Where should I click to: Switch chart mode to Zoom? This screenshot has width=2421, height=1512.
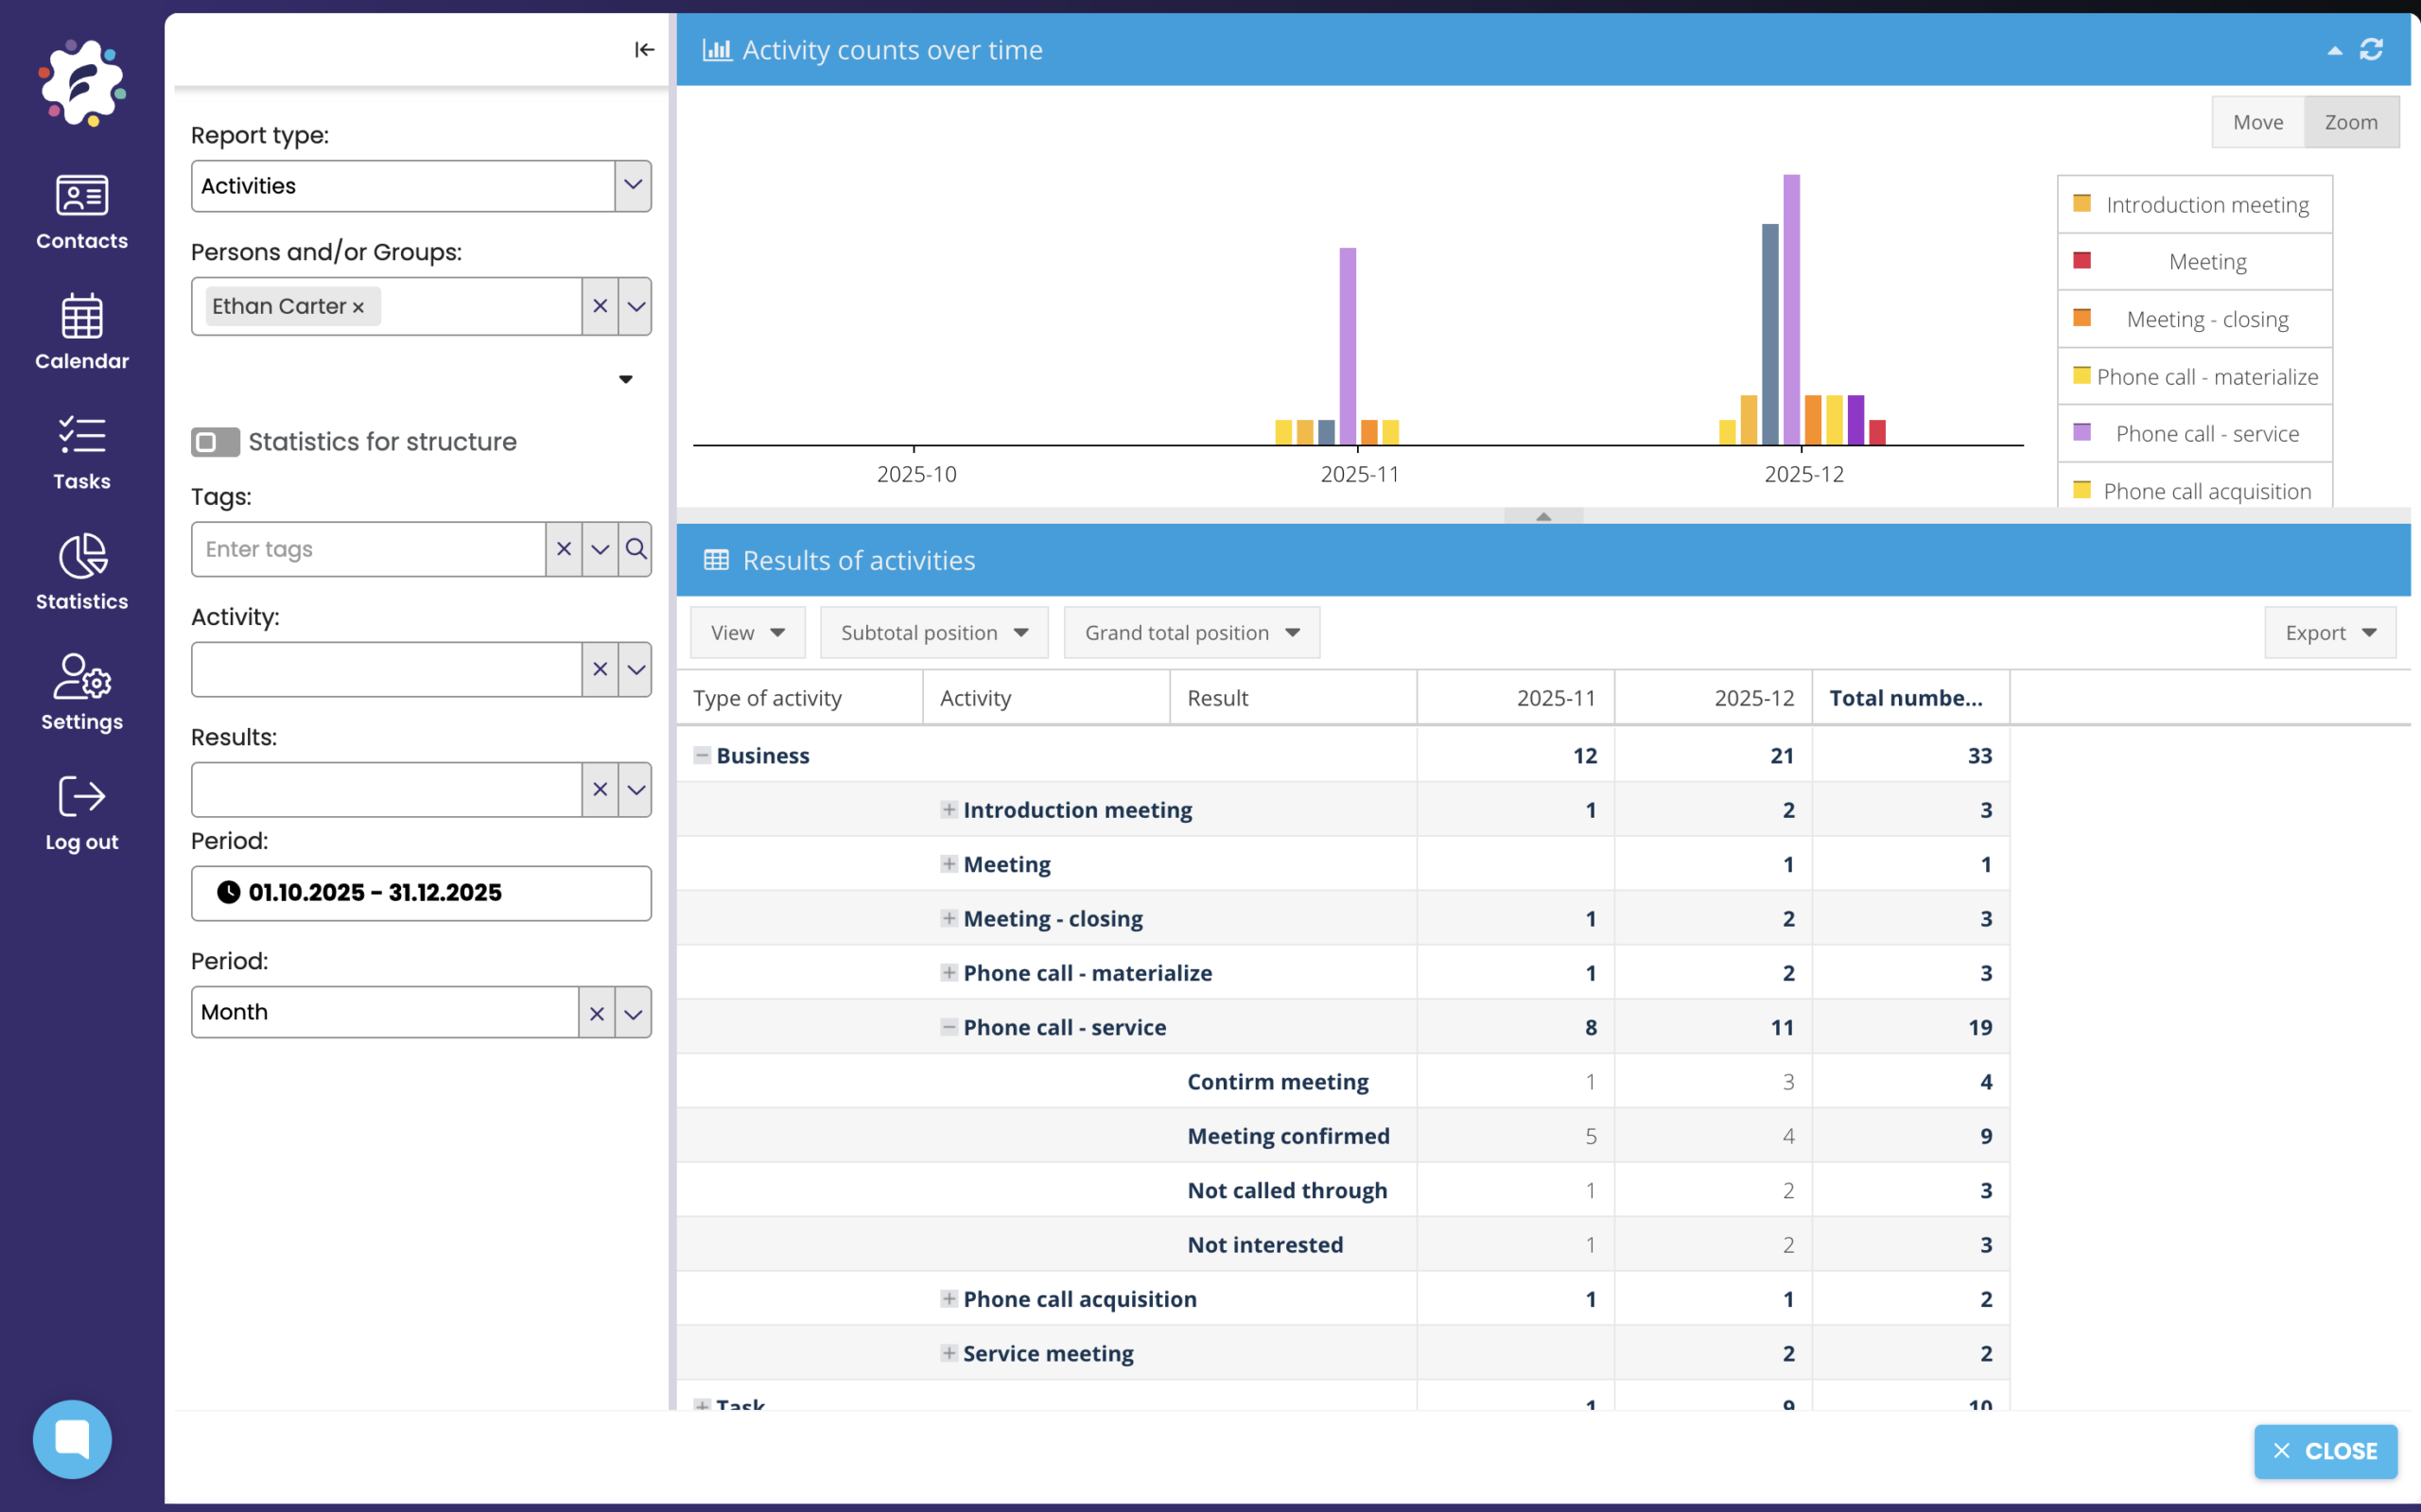coord(2351,122)
